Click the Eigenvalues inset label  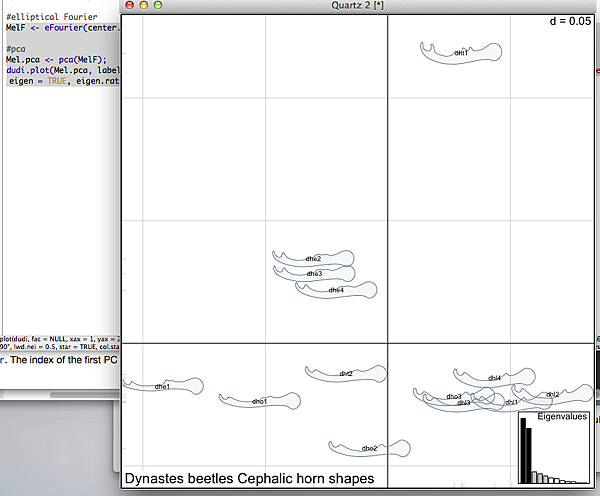coord(562,416)
